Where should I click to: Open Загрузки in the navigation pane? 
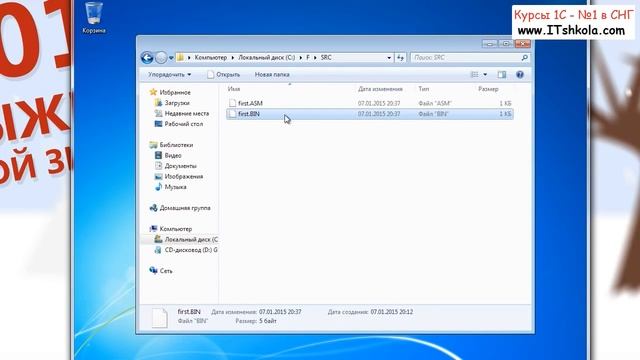pos(177,103)
